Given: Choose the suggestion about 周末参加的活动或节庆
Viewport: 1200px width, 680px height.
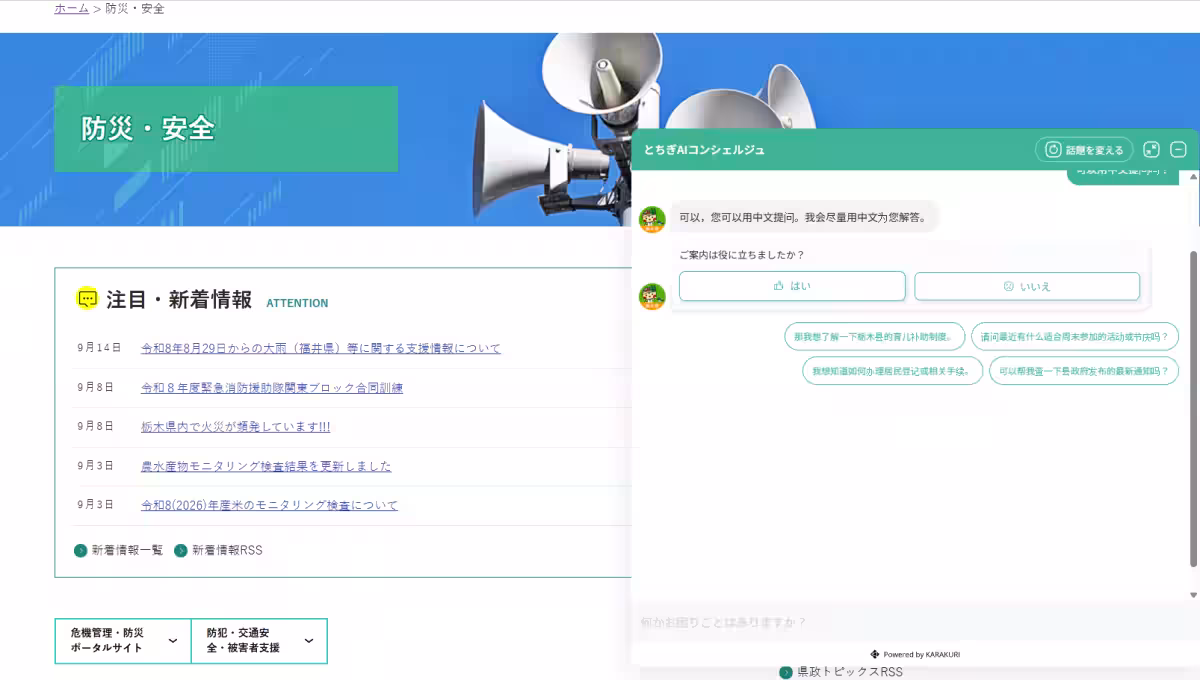Looking at the screenshot, I should [1075, 337].
